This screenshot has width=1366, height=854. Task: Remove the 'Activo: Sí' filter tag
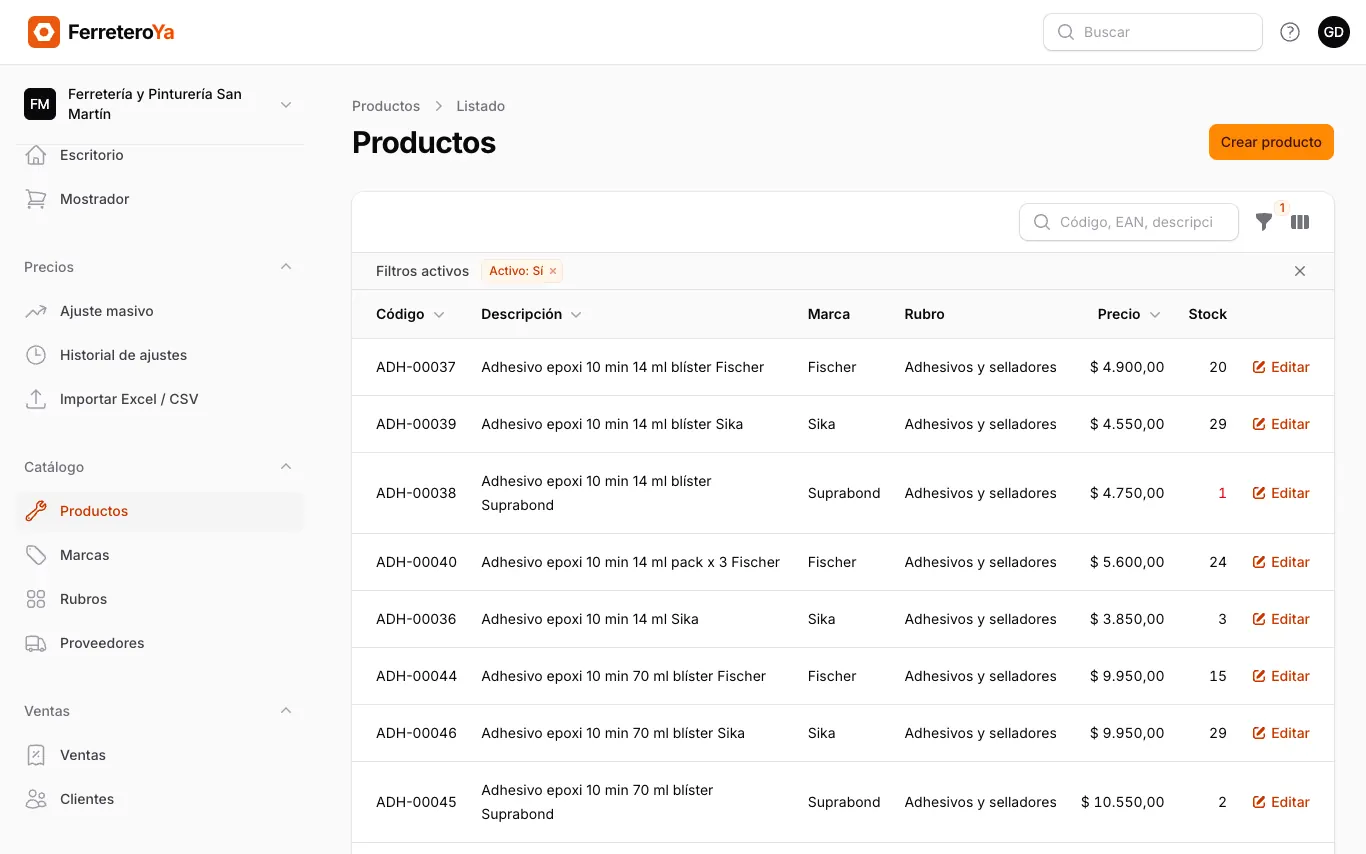[x=552, y=271]
